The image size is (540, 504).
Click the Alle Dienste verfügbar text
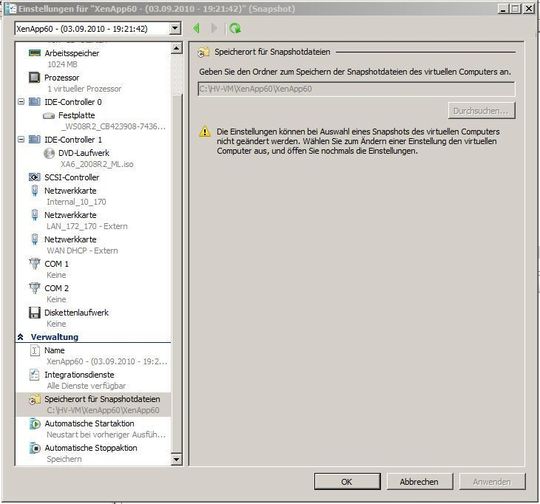coord(86,386)
